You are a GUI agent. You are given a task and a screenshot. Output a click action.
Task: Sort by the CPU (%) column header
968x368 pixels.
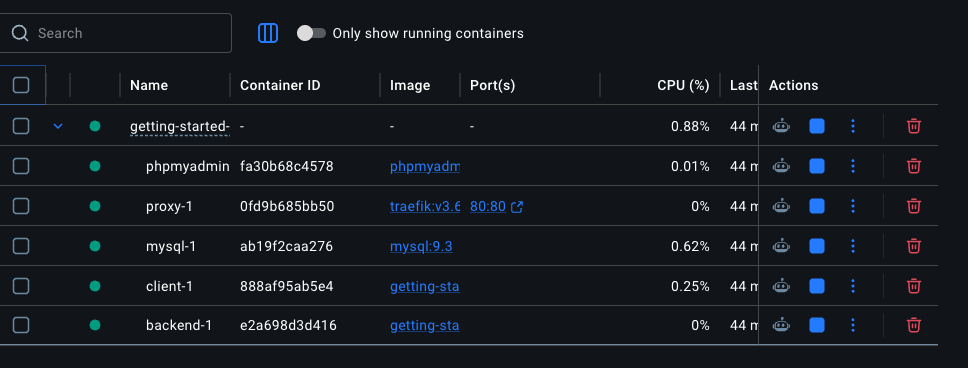point(683,85)
